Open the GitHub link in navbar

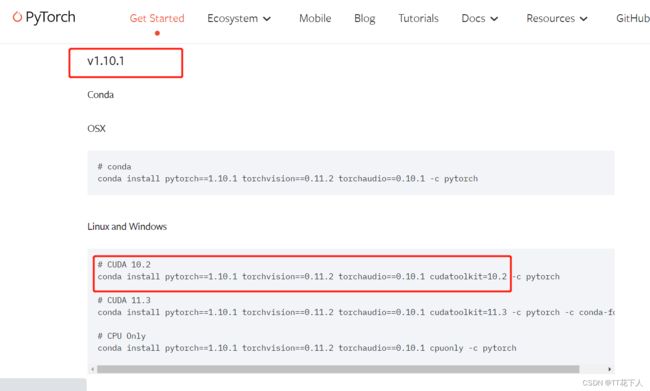click(x=633, y=18)
